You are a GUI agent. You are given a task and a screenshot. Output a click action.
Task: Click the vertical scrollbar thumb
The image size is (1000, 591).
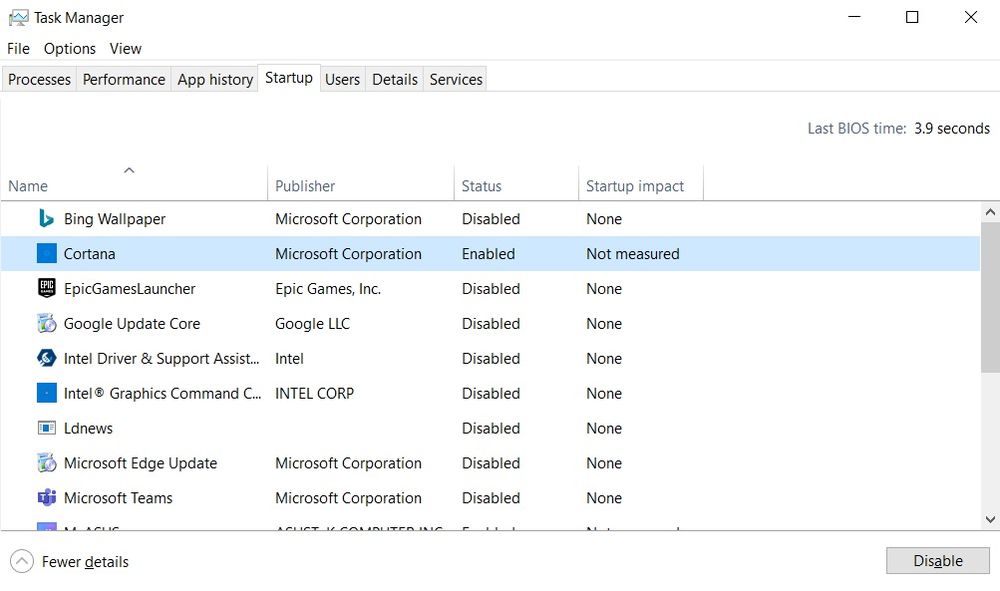coord(990,297)
